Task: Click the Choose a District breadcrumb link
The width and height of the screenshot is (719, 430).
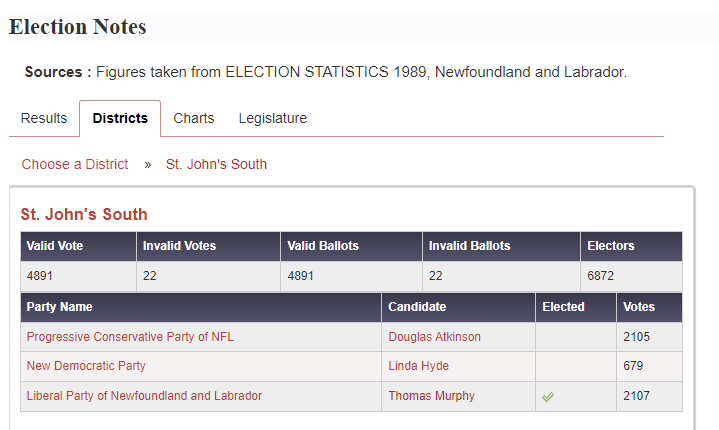Action: 75,164
